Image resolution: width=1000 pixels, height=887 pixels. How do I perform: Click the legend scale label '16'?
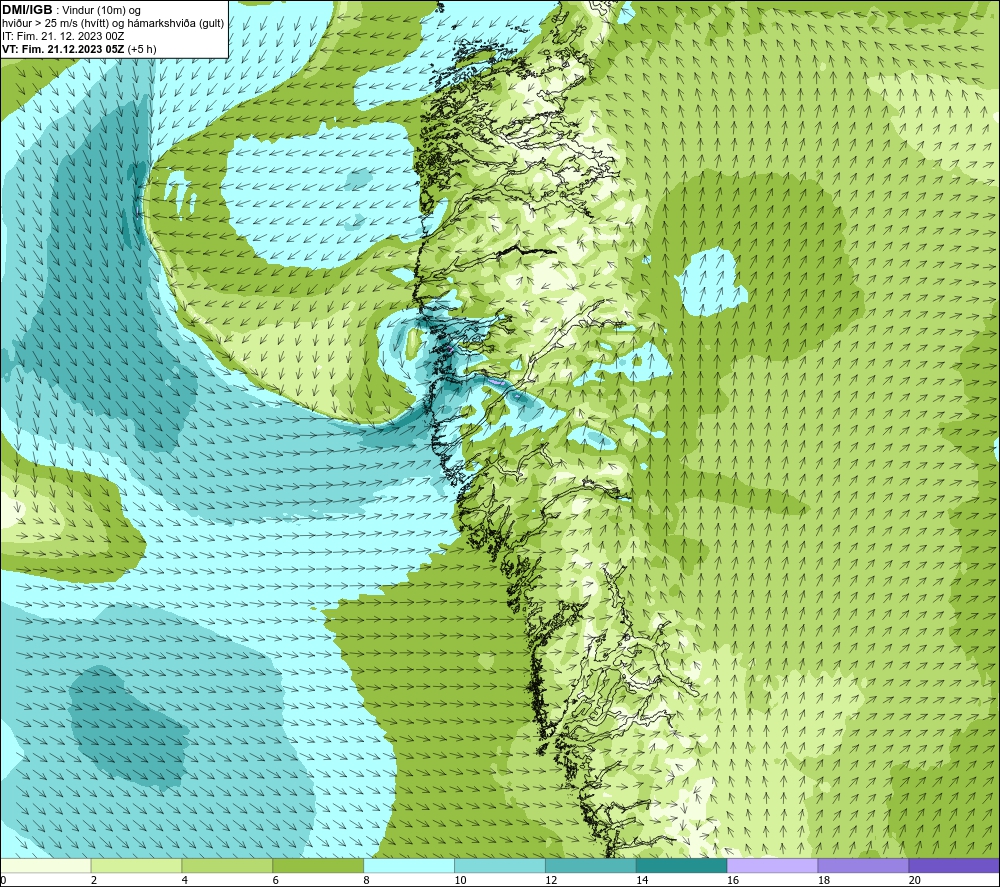733,881
